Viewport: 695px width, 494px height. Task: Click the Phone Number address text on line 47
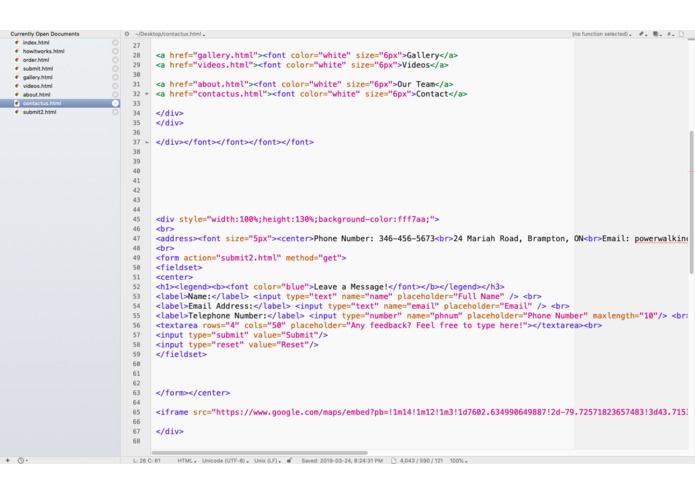374,238
